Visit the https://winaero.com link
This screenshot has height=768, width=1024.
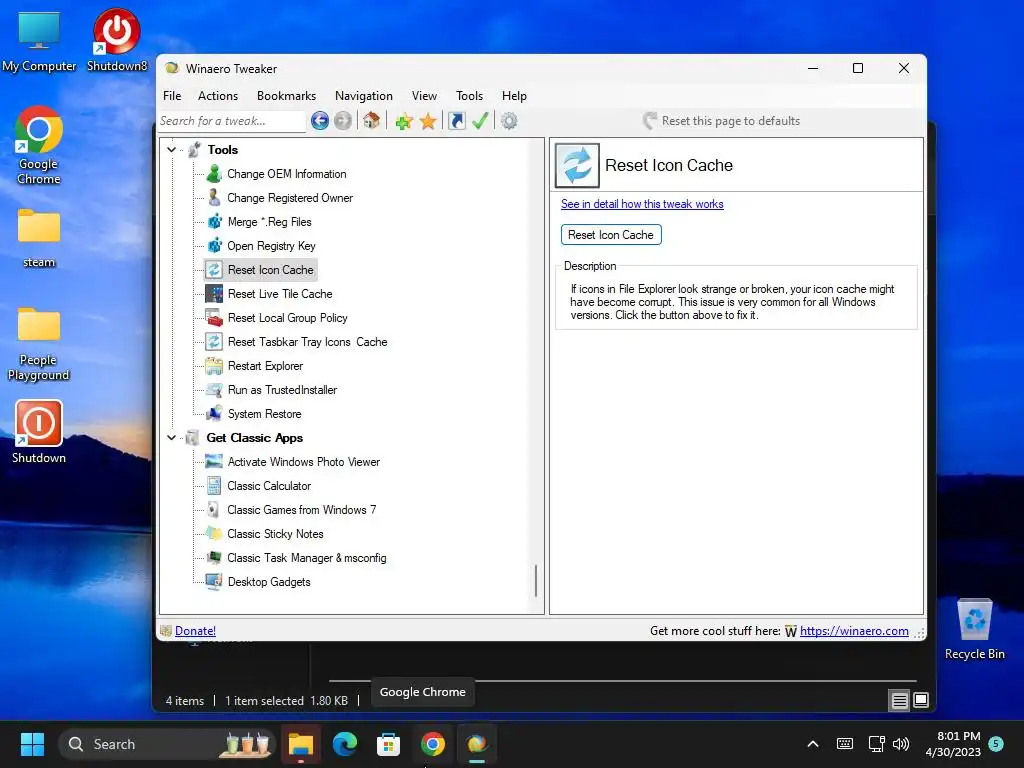[x=854, y=631]
